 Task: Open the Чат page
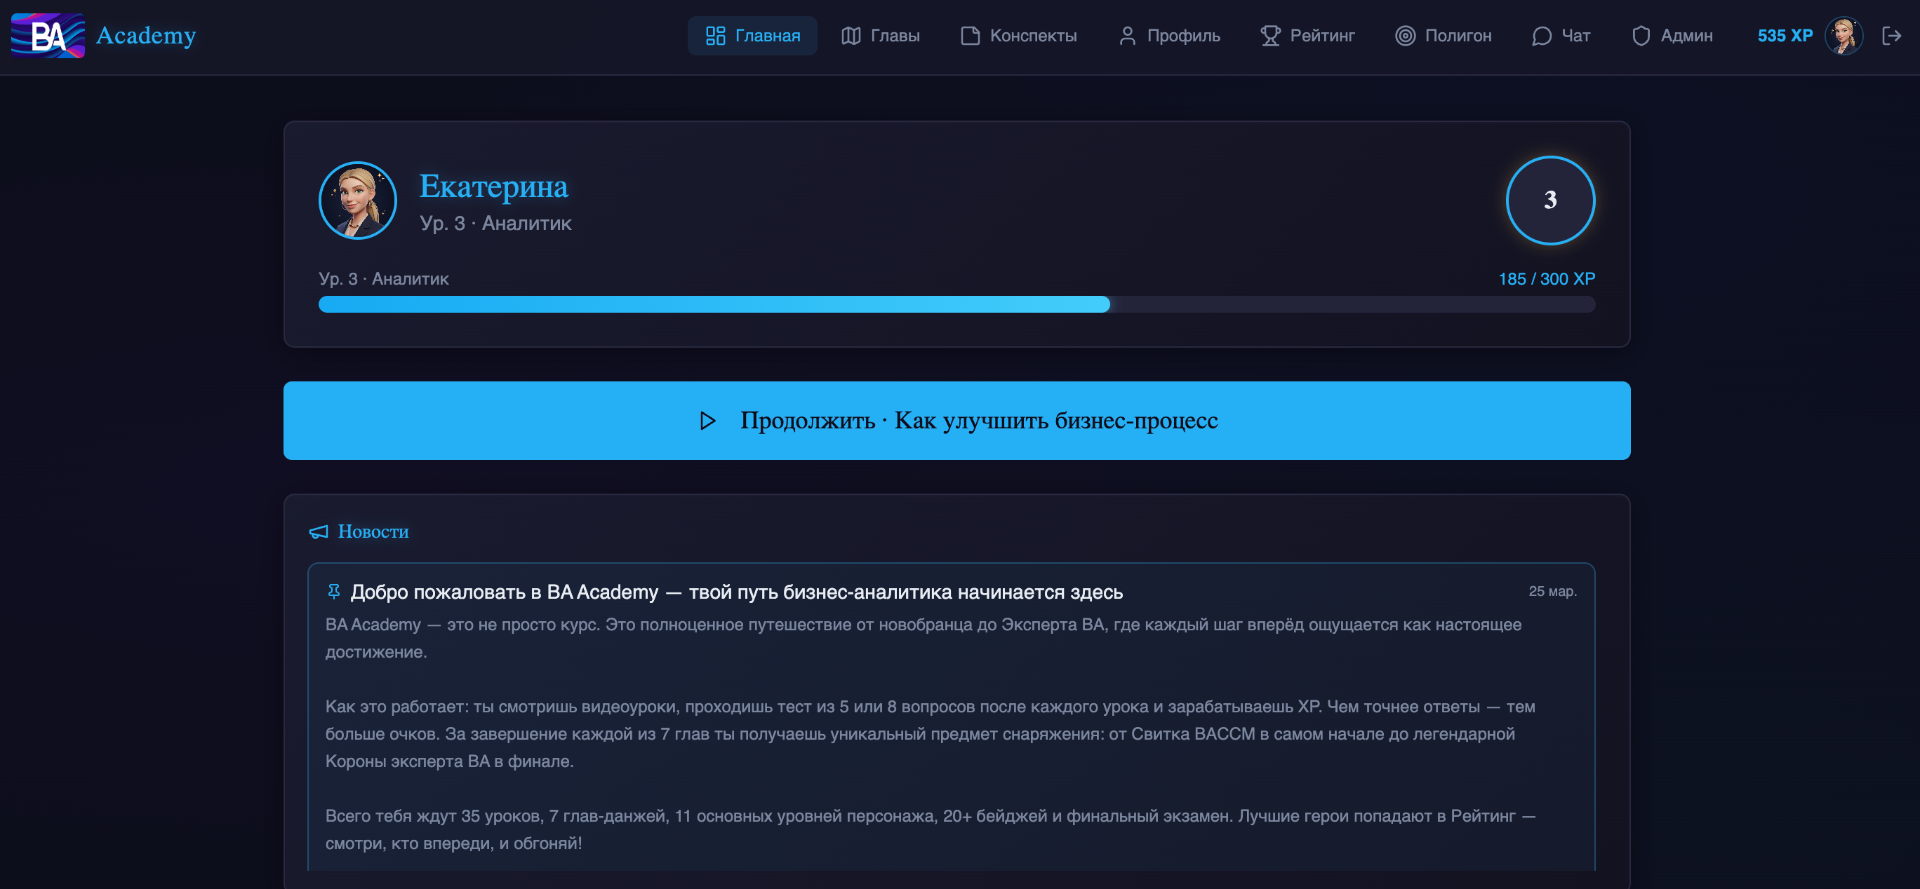click(x=1560, y=36)
